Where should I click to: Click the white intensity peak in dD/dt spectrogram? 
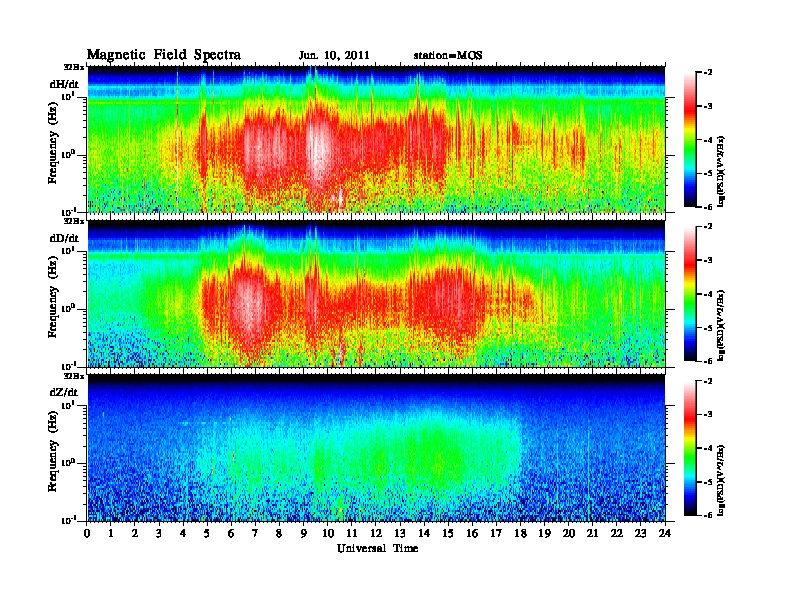(x=249, y=303)
